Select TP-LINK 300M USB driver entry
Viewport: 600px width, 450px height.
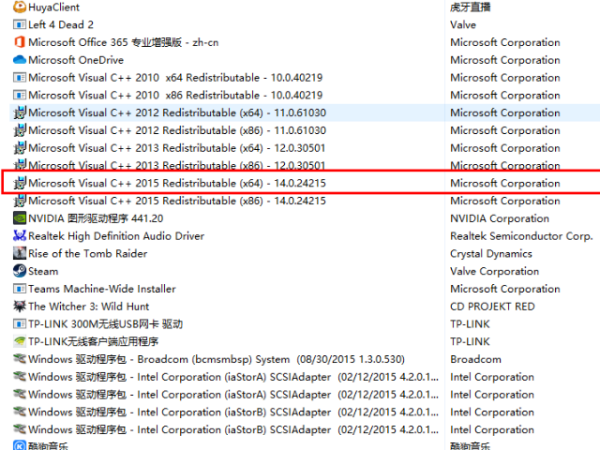click(106, 324)
